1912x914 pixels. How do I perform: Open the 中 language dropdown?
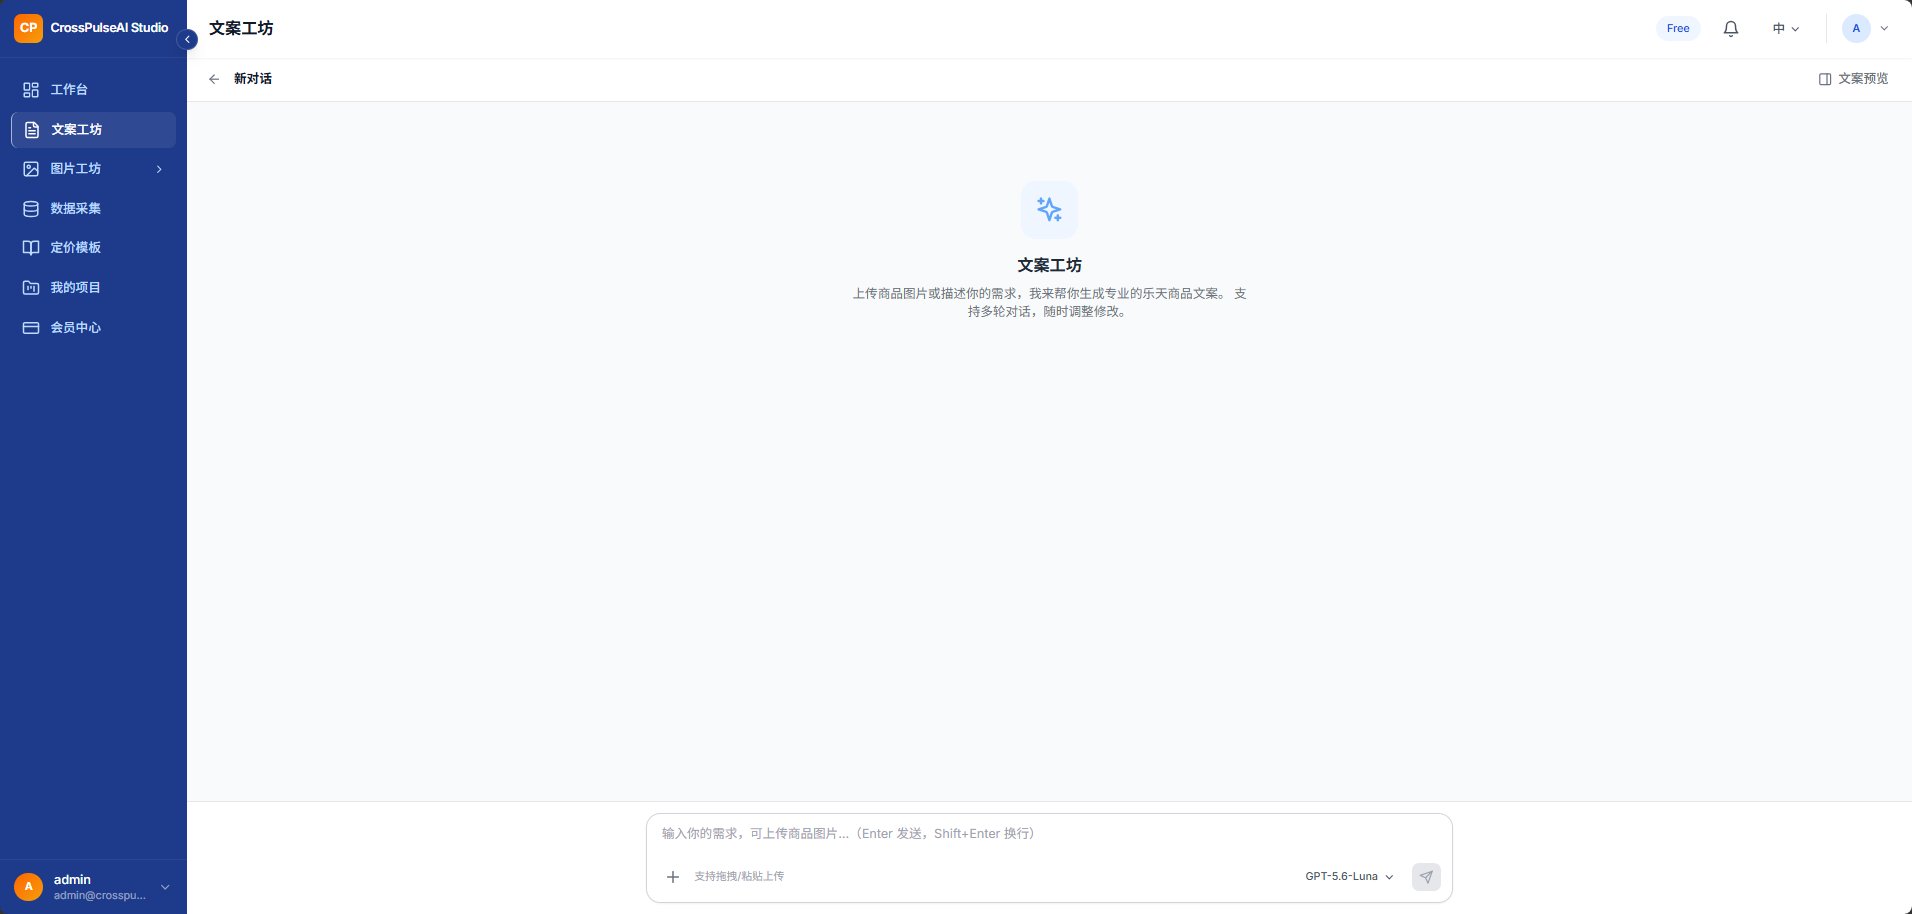pos(1786,29)
